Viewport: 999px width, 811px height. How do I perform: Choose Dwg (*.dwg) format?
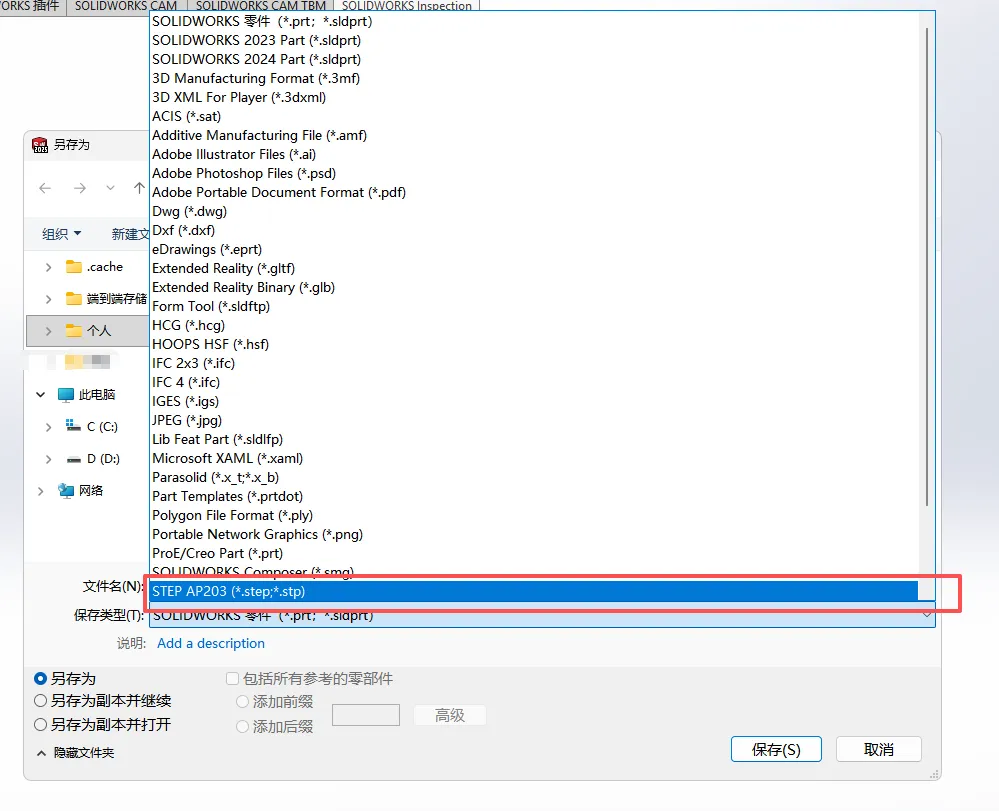point(535,212)
